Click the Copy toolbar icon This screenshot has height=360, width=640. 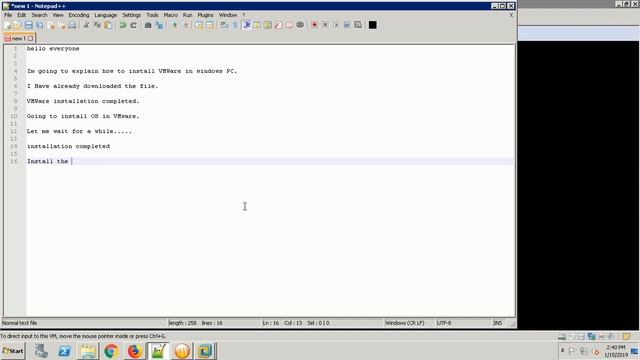[97, 25]
